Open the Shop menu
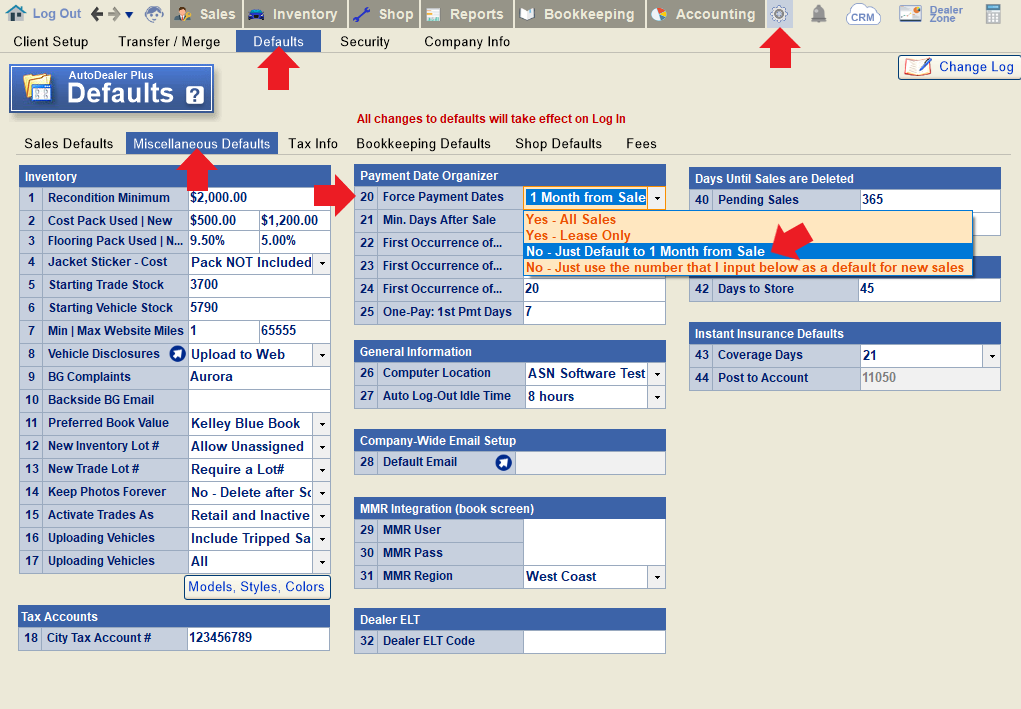Screen dimensions: 1021x709 click(384, 14)
